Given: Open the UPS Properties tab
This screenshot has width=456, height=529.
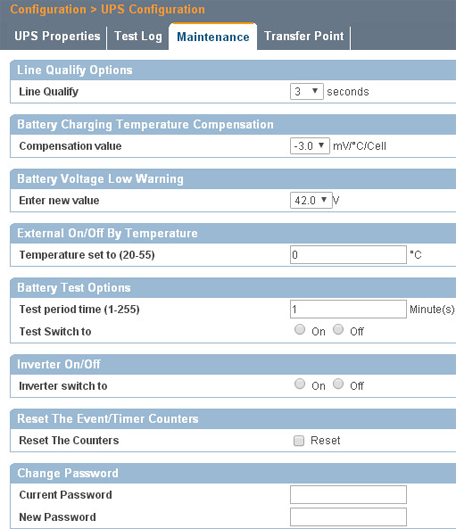Looking at the screenshot, I should coord(57,36).
